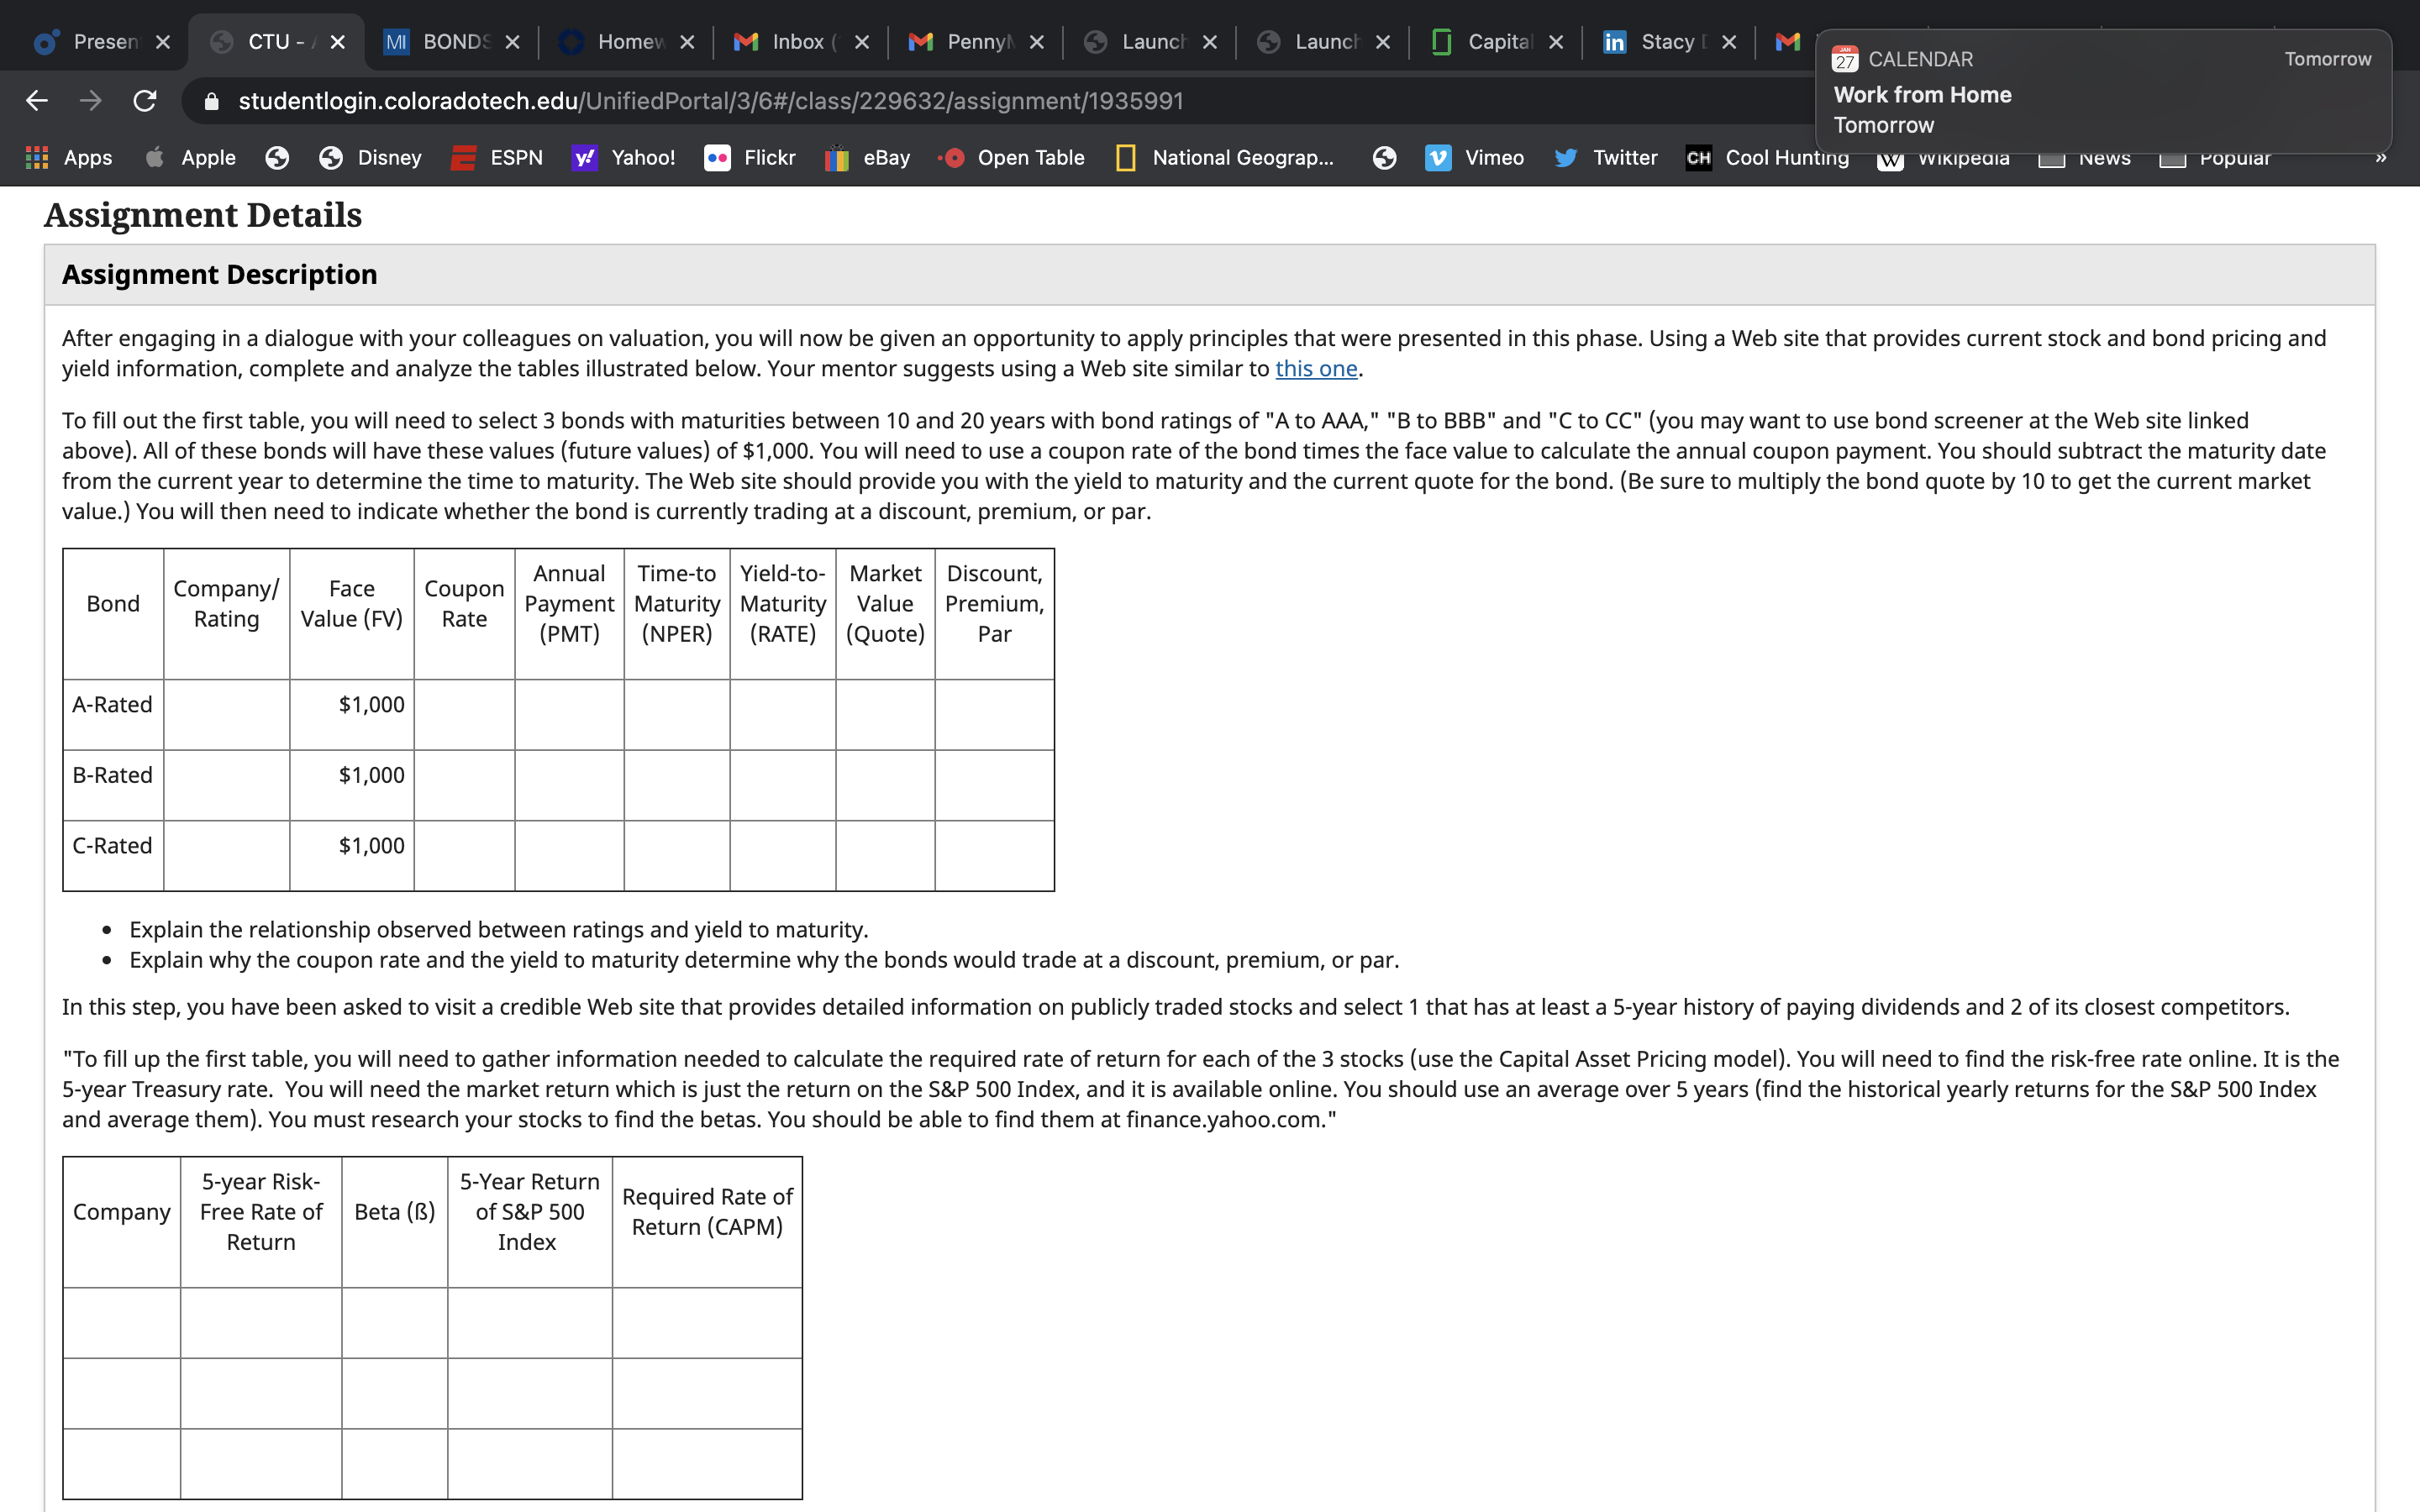Expand the hidden bookmarks overflow chevron

(x=2381, y=158)
